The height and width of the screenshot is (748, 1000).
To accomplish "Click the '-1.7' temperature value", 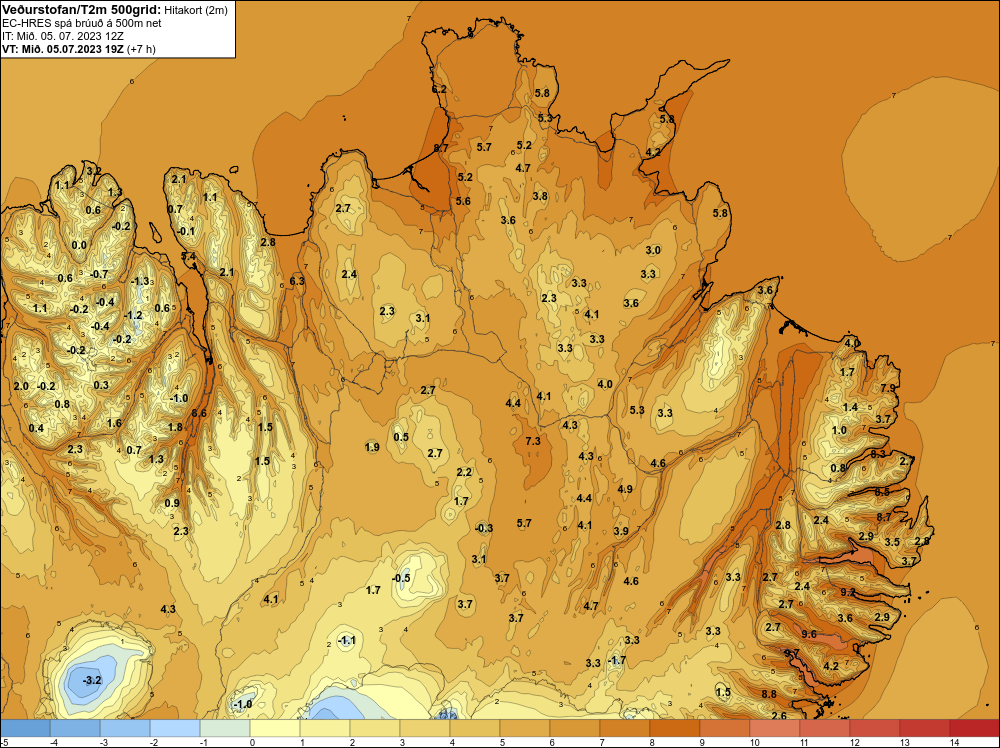I will coord(617,660).
